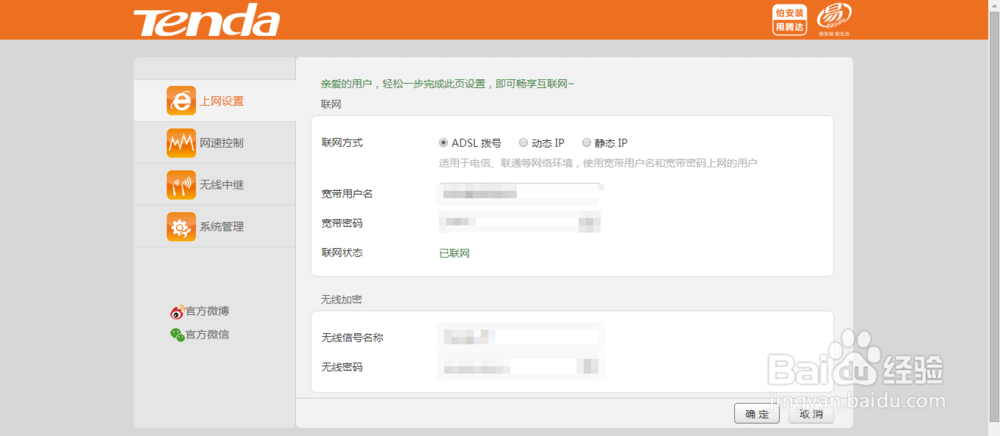Click the Tenda logo in header
This screenshot has width=1000, height=436.
click(x=206, y=20)
